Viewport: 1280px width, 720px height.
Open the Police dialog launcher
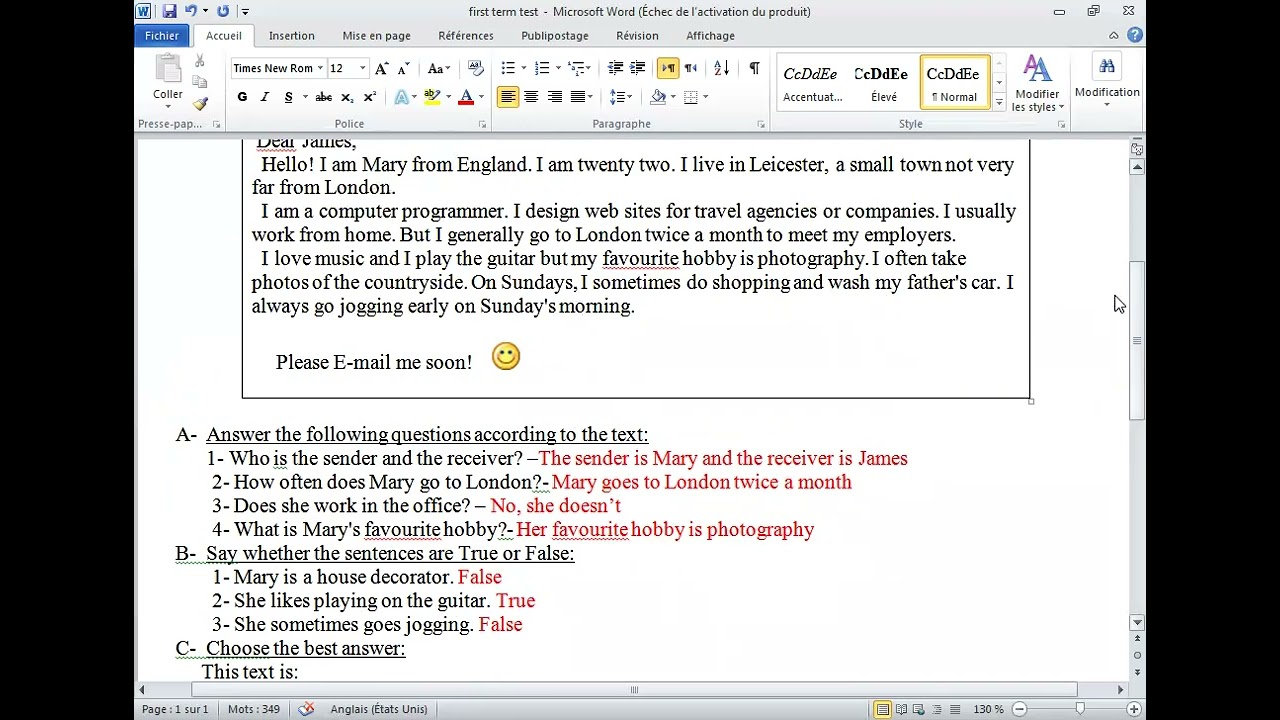click(x=482, y=125)
